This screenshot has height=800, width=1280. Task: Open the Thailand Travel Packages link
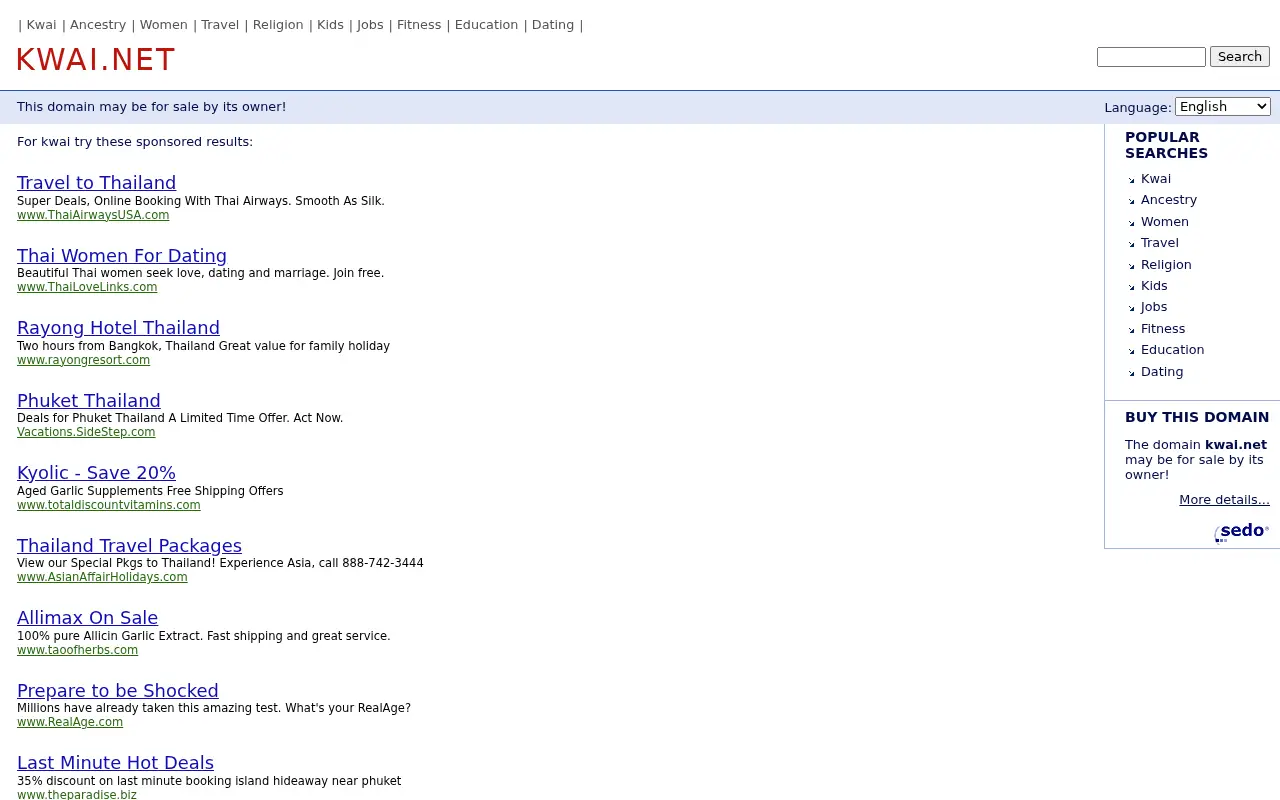coord(129,546)
